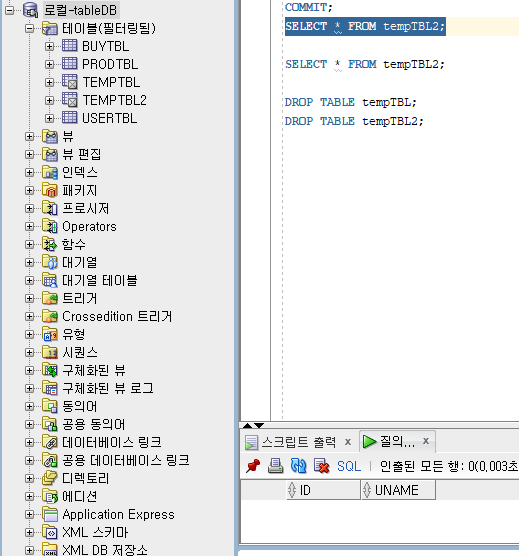Image resolution: width=519 pixels, height=556 pixels.
Task: Click the 함수 functions folder icon
Action: pos(50,244)
